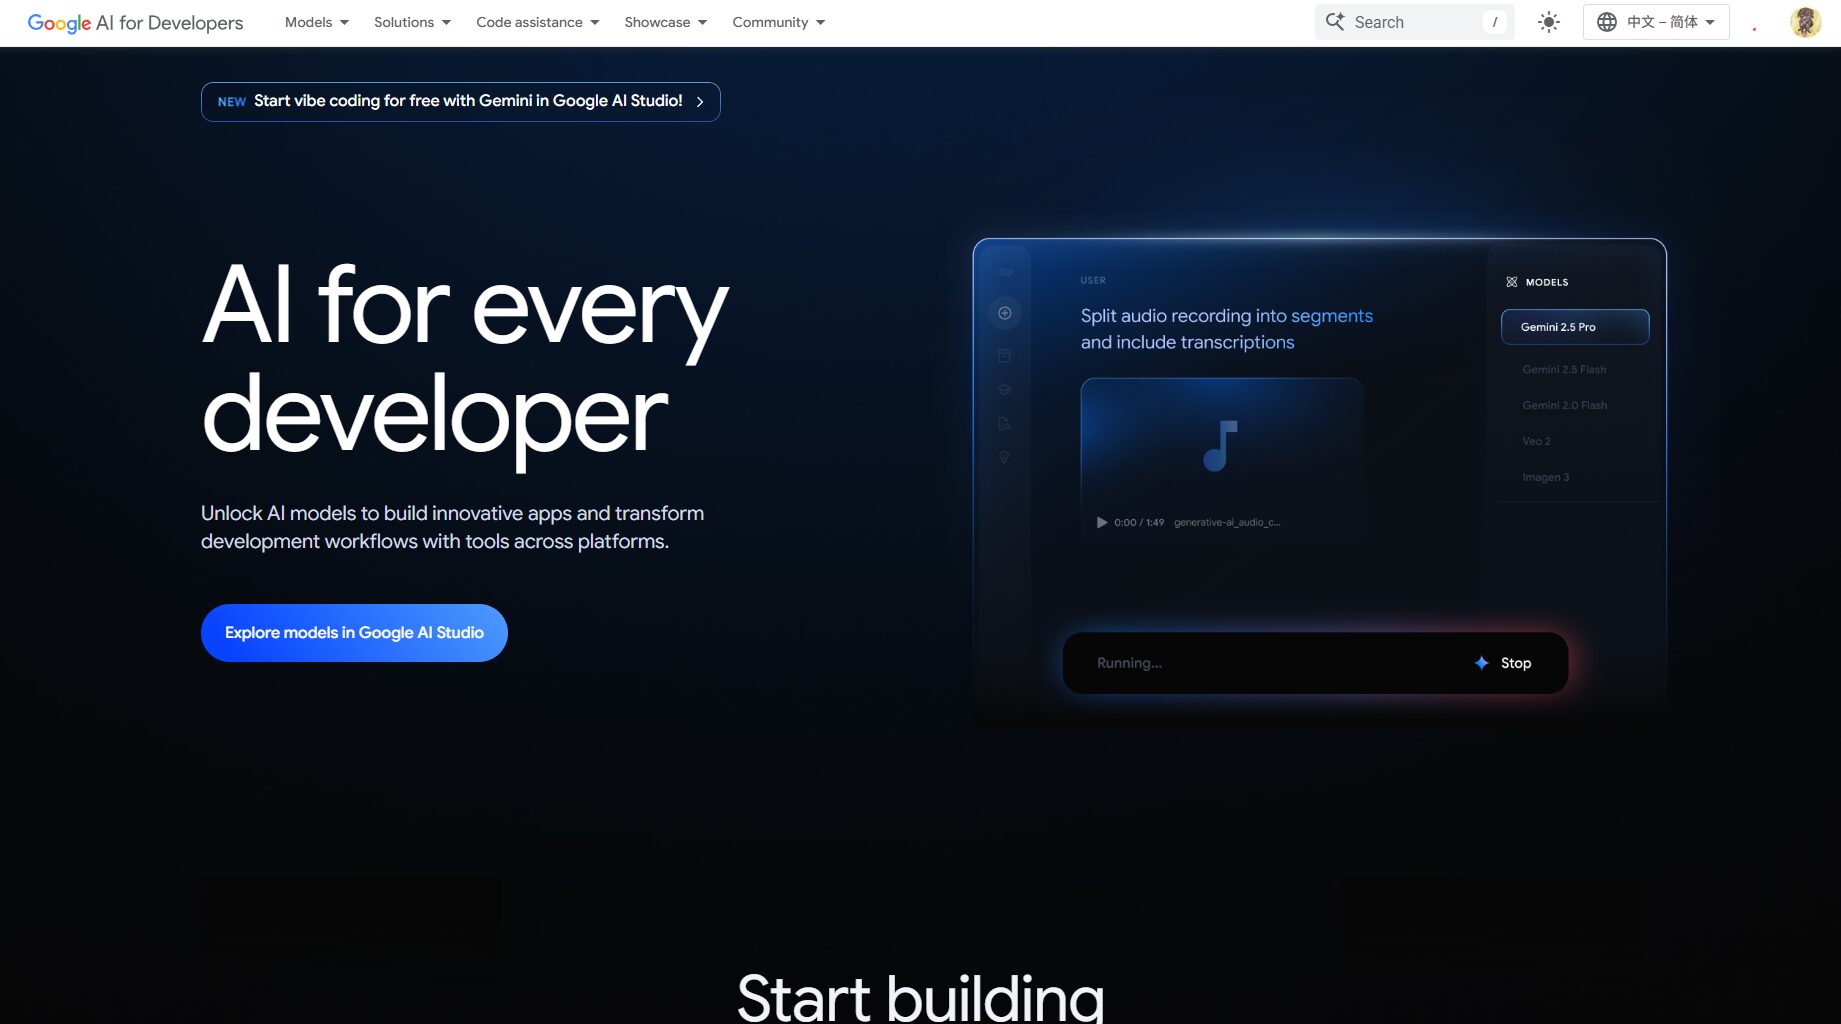Click the blue sparkle icon beside Stop
This screenshot has width=1841, height=1024.
coord(1481,663)
